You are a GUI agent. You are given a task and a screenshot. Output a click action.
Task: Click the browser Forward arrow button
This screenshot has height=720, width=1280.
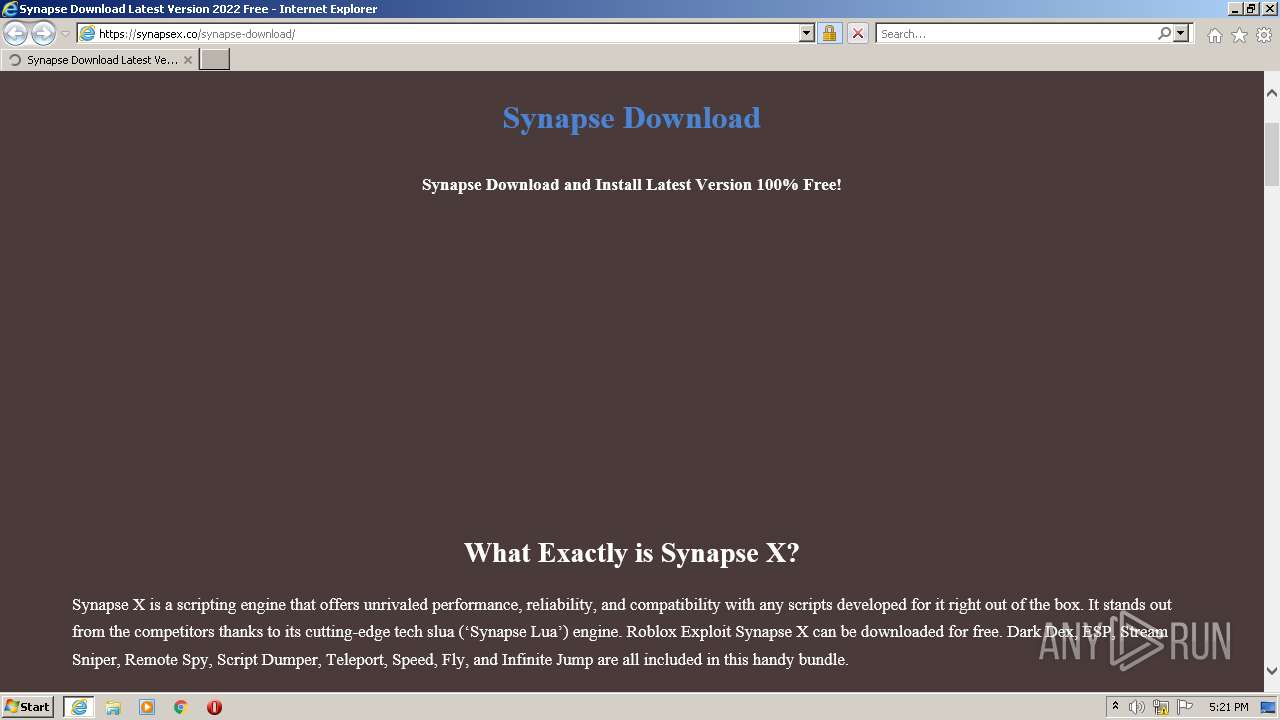click(43, 33)
